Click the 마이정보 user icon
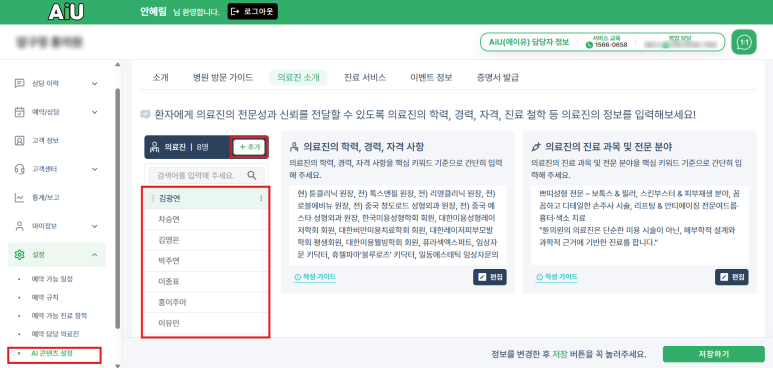Image resolution: width=773 pixels, height=368 pixels. click(x=19, y=226)
